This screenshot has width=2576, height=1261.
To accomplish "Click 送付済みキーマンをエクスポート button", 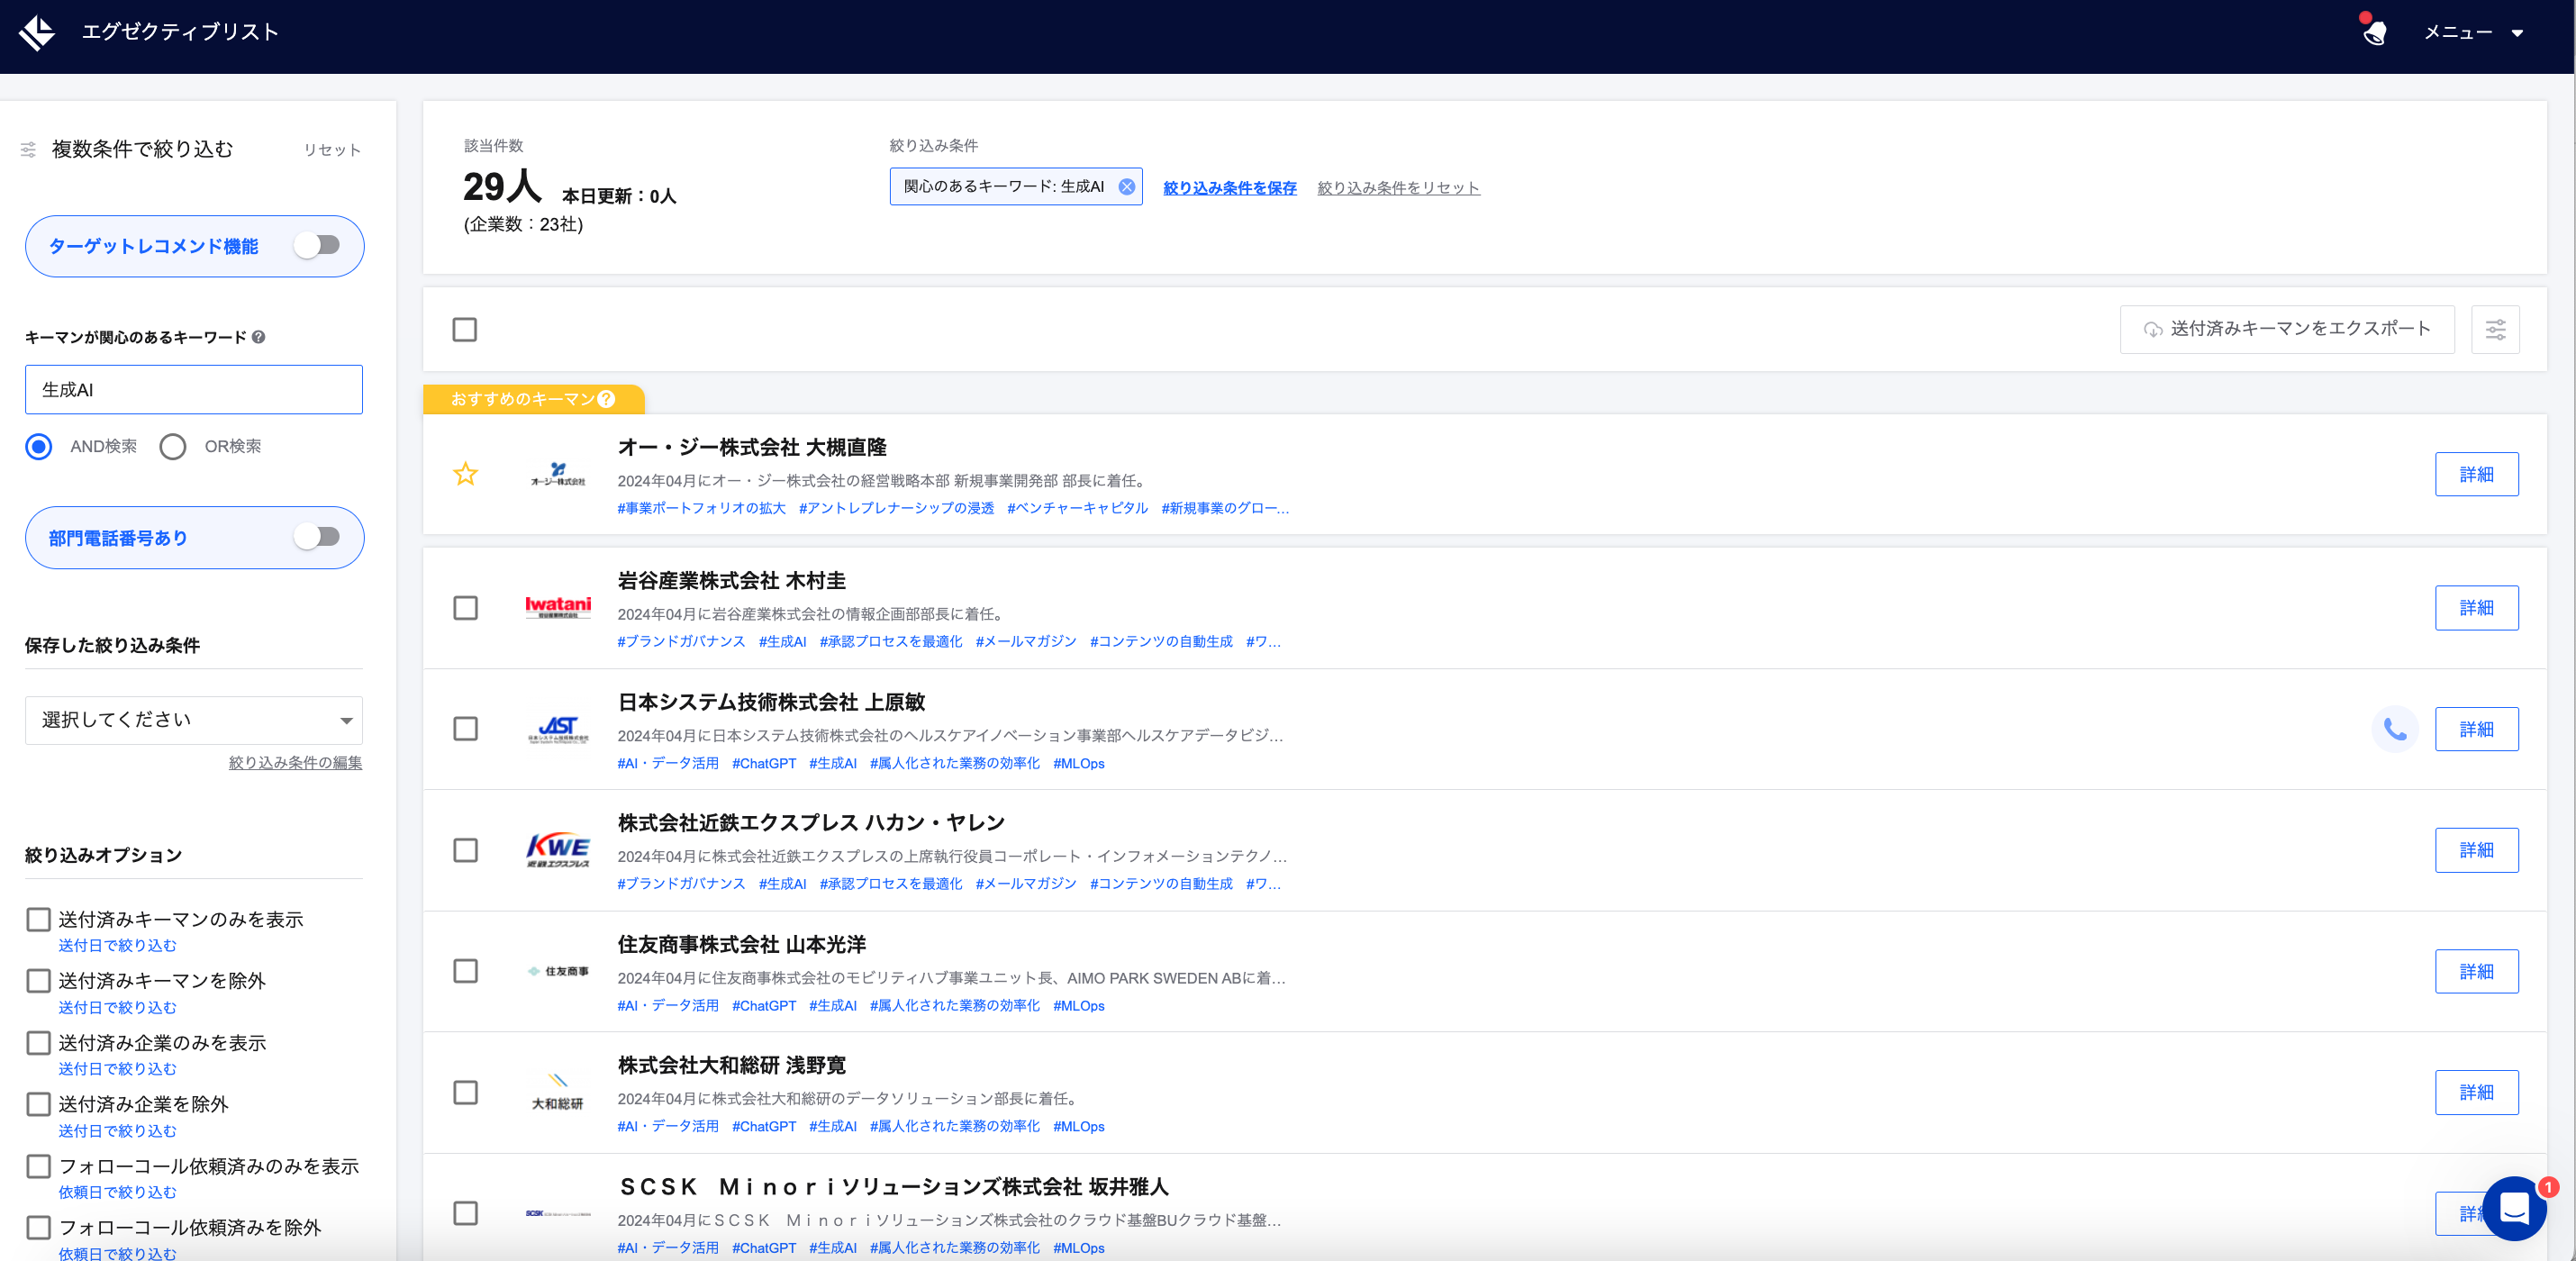I will click(x=2286, y=329).
